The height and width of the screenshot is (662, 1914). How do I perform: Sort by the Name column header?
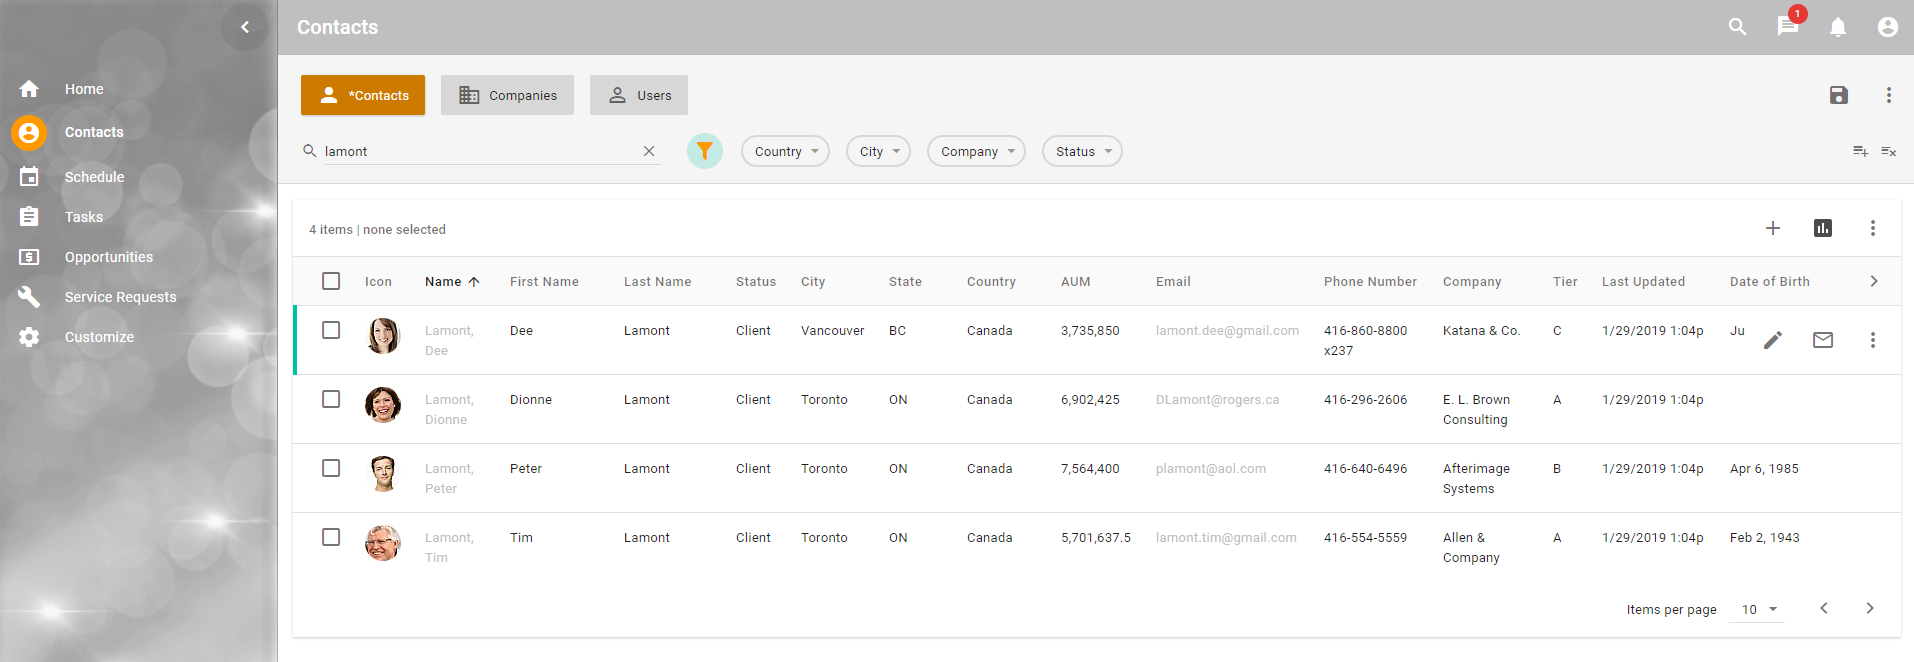click(443, 281)
